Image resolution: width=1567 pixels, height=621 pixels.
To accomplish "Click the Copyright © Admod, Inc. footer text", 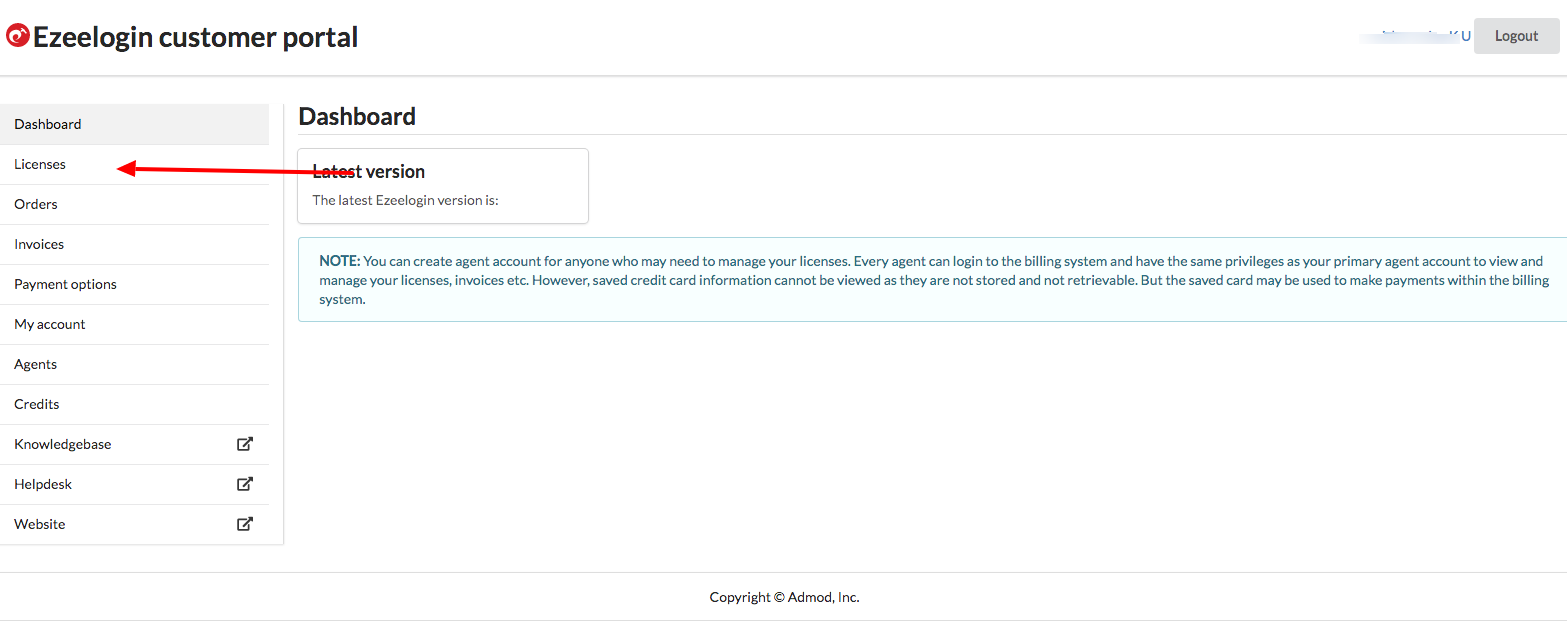I will (x=784, y=597).
